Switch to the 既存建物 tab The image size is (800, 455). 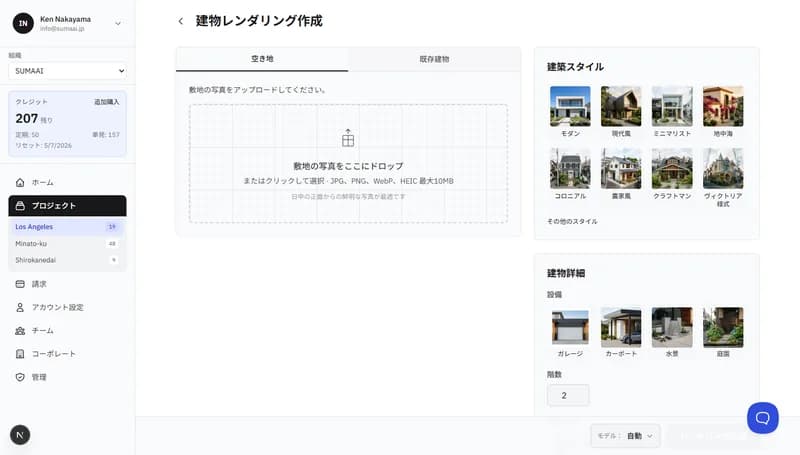tap(434, 59)
